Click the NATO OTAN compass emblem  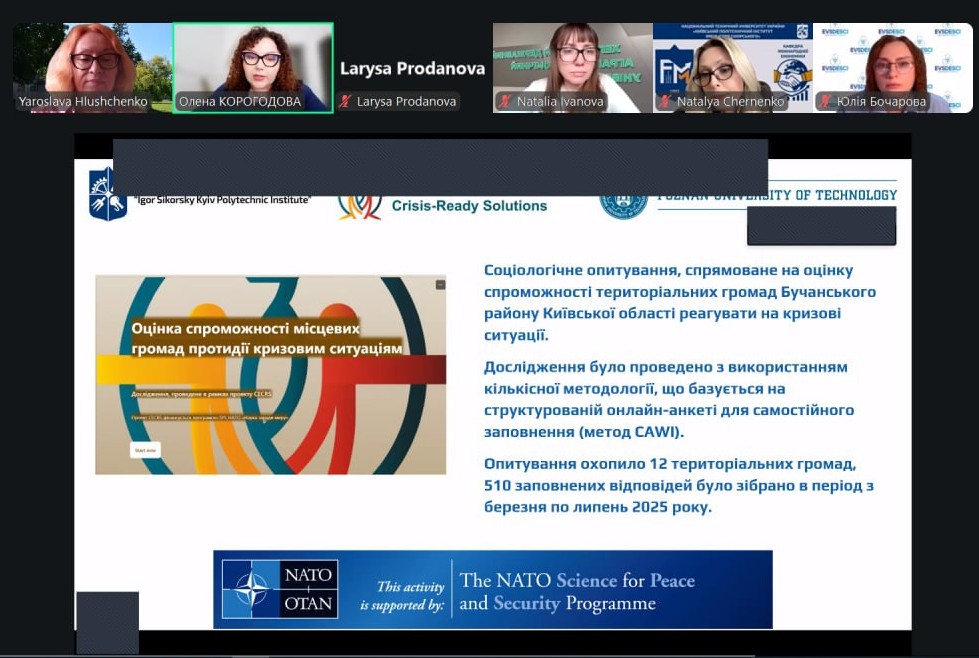tap(251, 589)
